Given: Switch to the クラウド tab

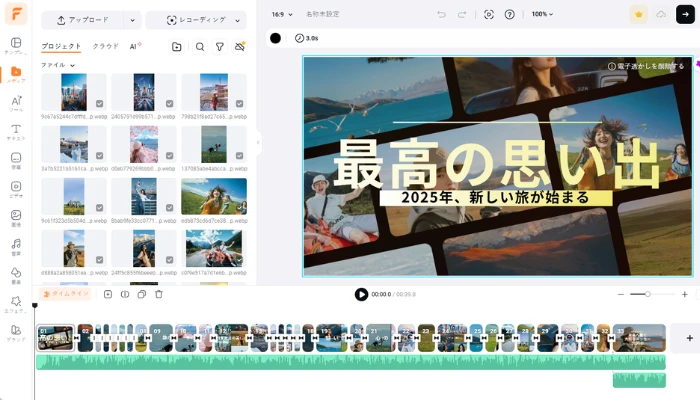Looking at the screenshot, I should point(106,46).
